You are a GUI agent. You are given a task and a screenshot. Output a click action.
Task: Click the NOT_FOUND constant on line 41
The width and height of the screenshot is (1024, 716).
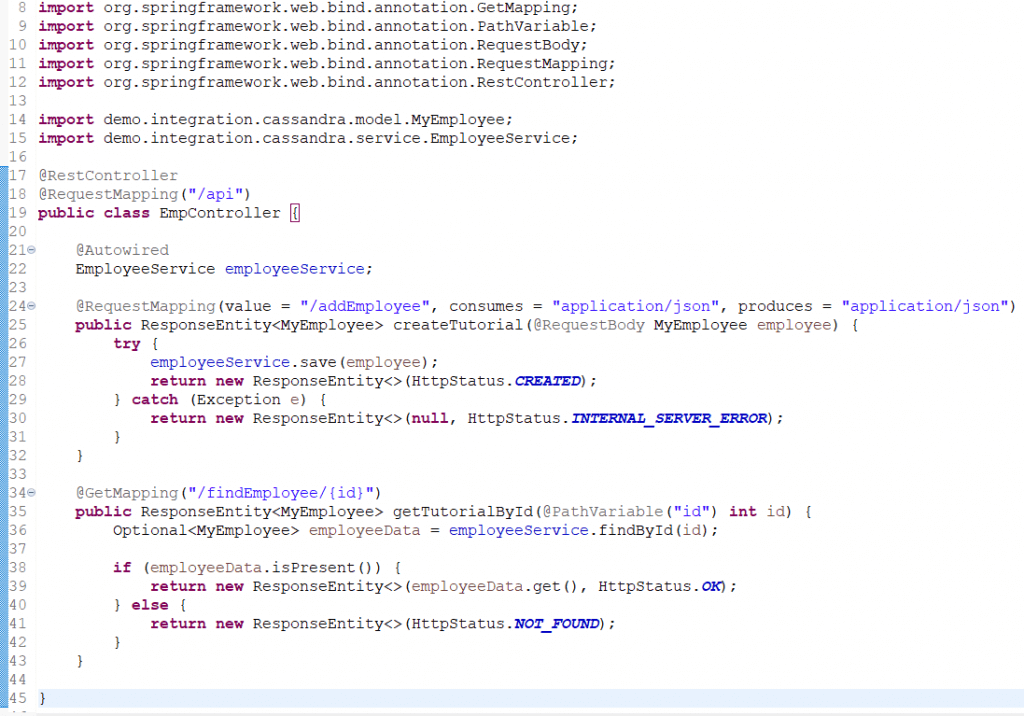click(556, 624)
